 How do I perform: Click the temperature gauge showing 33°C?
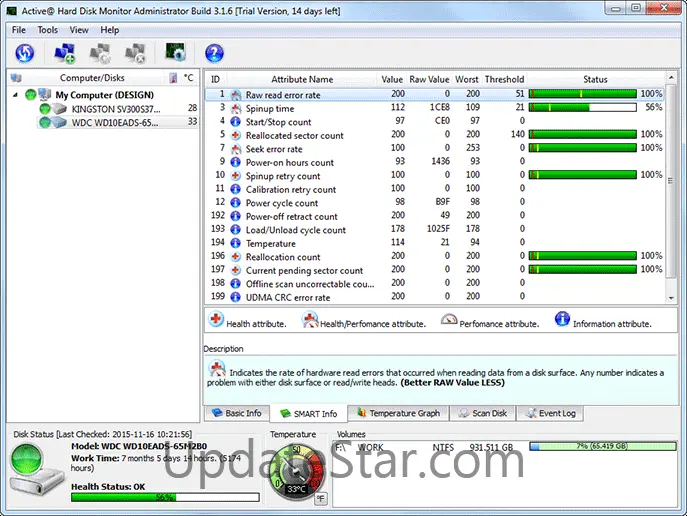[x=296, y=472]
